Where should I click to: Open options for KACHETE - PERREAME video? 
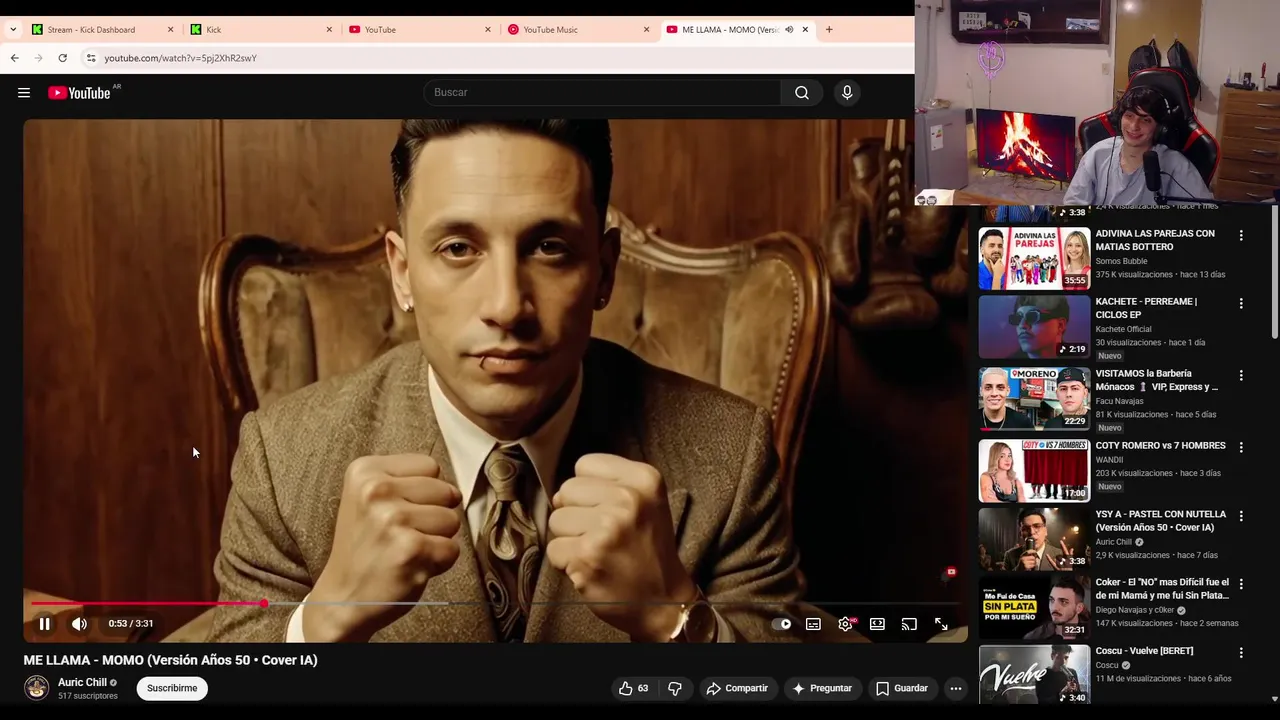[x=1241, y=303]
